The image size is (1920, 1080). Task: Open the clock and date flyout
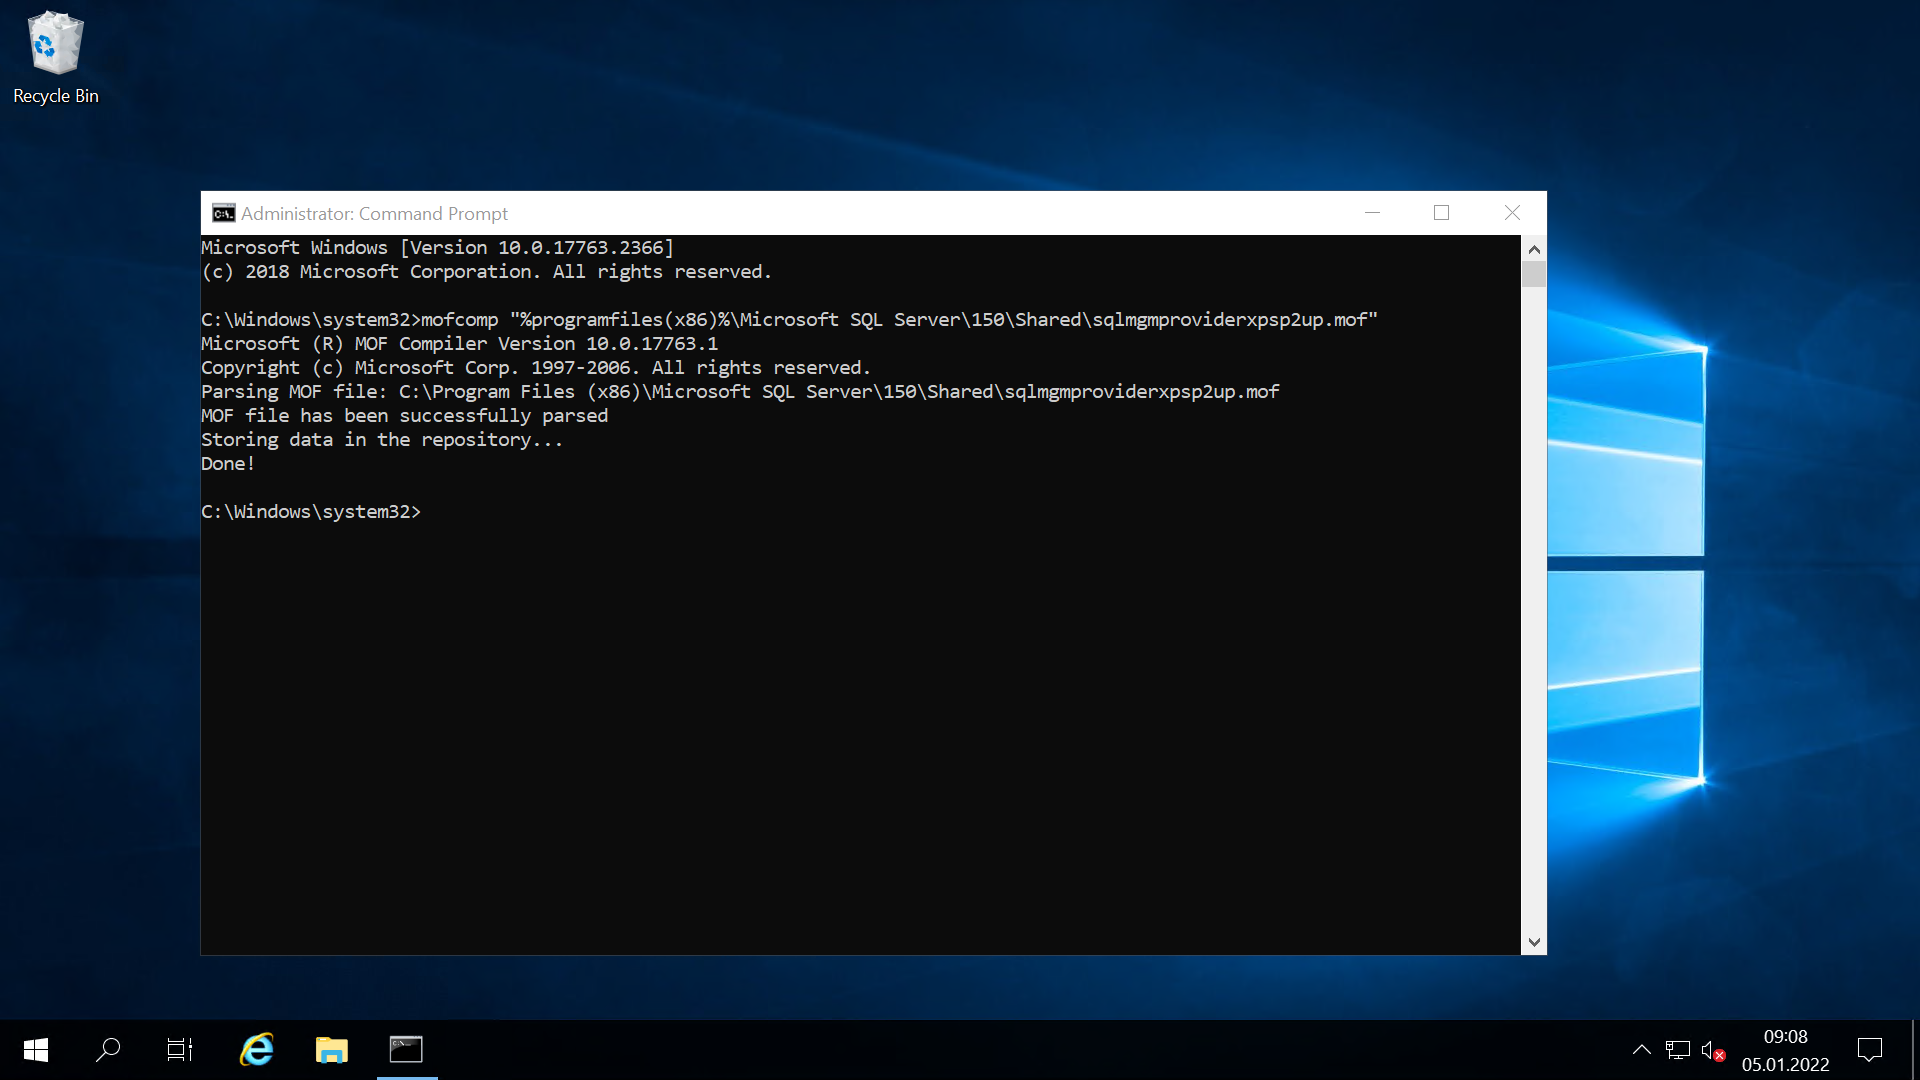coord(1785,1050)
